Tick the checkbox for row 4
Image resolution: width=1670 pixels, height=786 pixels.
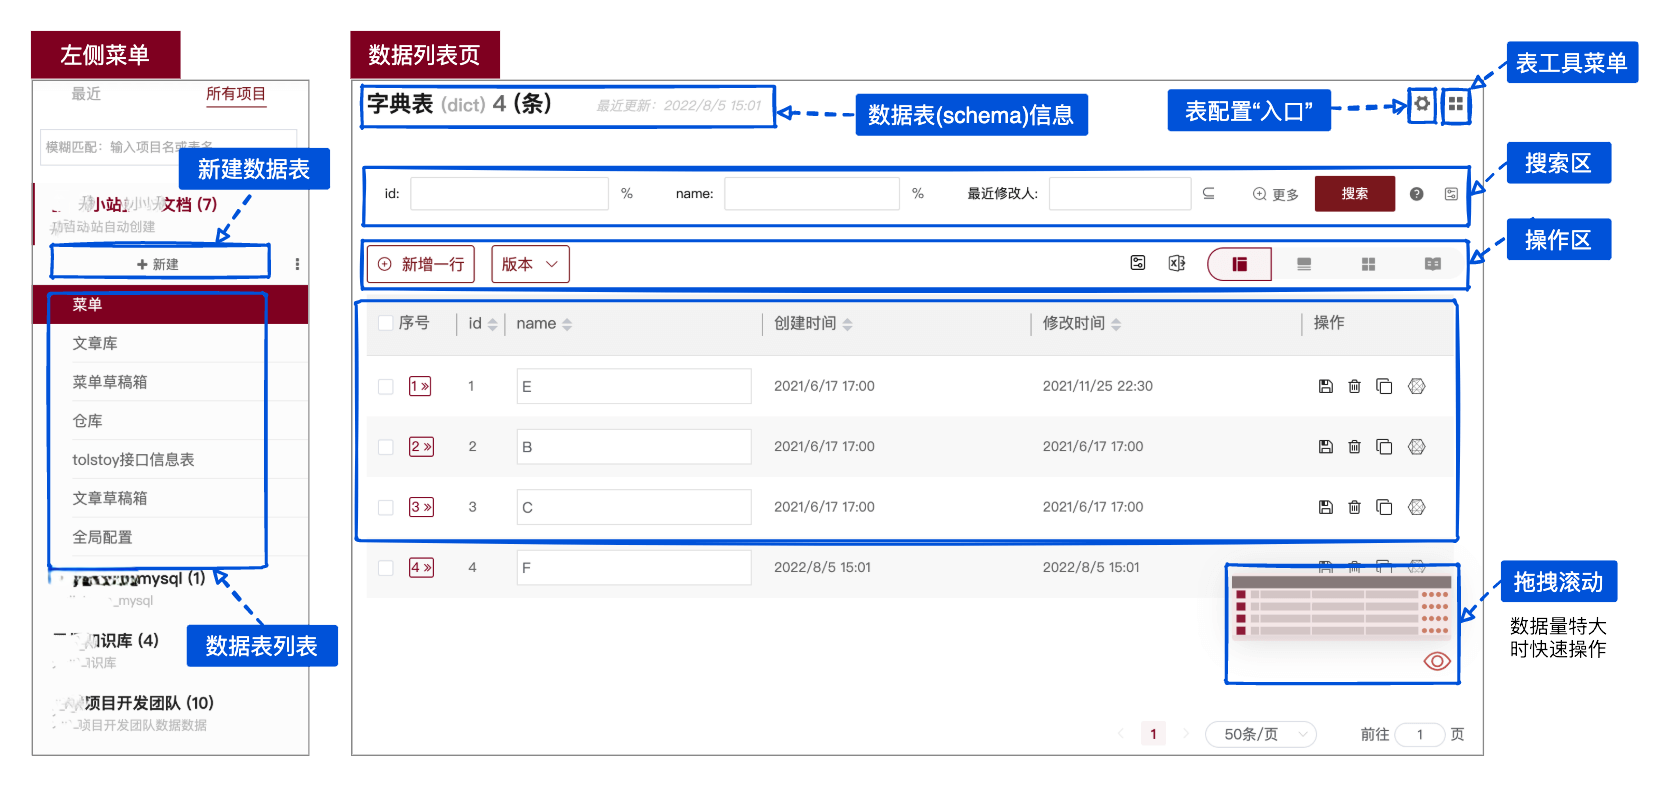[x=386, y=568]
